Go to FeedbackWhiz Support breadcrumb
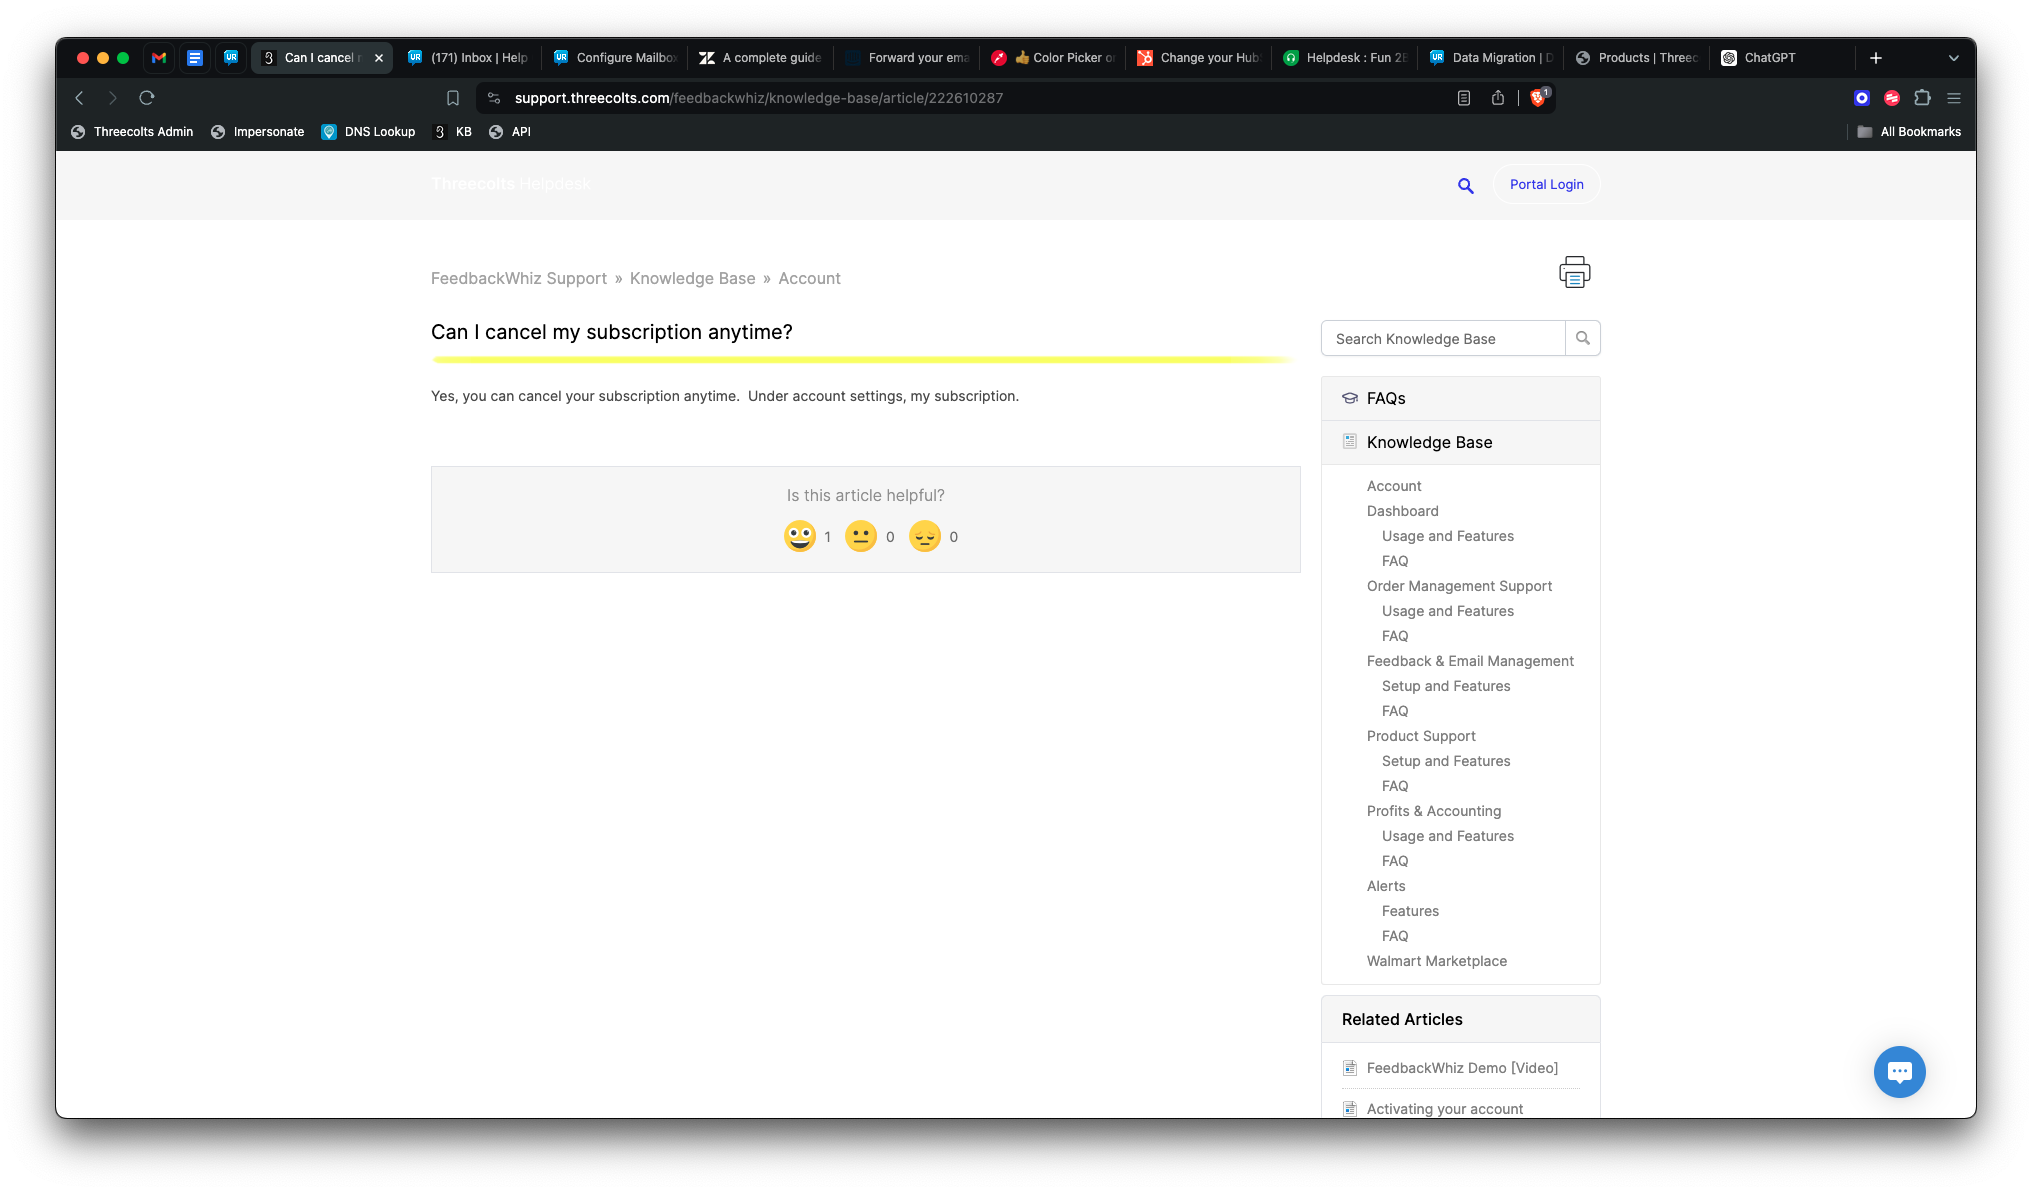The width and height of the screenshot is (2032, 1192). 519,278
